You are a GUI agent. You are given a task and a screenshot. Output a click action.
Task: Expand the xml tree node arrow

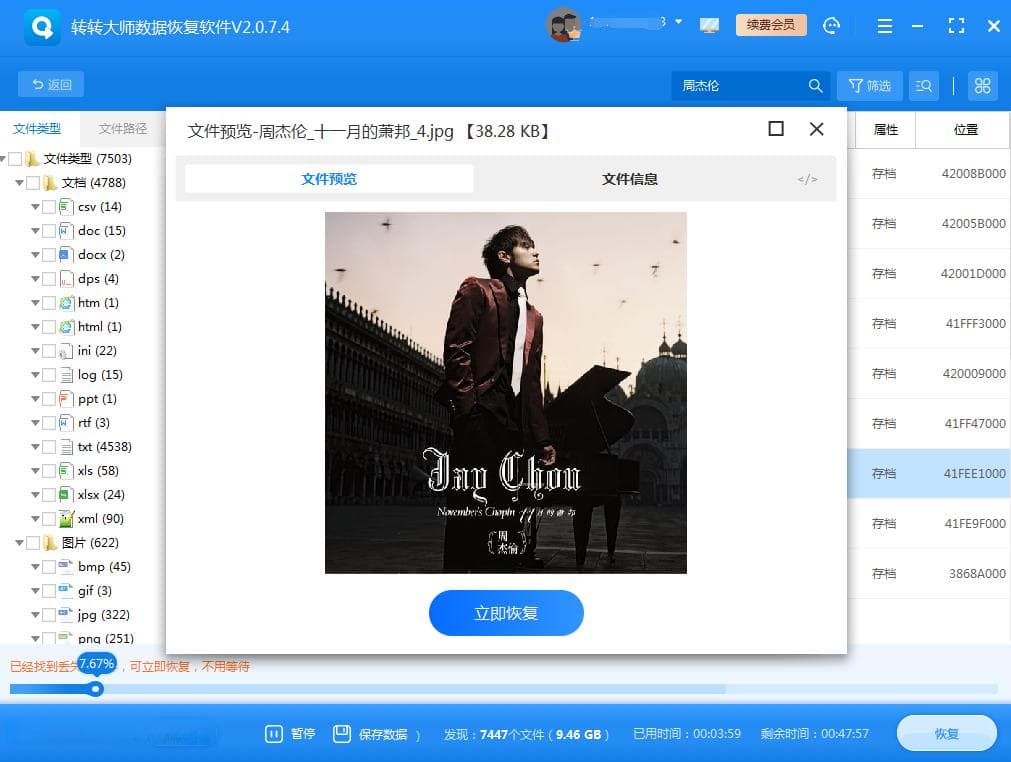pyautogui.click(x=35, y=519)
